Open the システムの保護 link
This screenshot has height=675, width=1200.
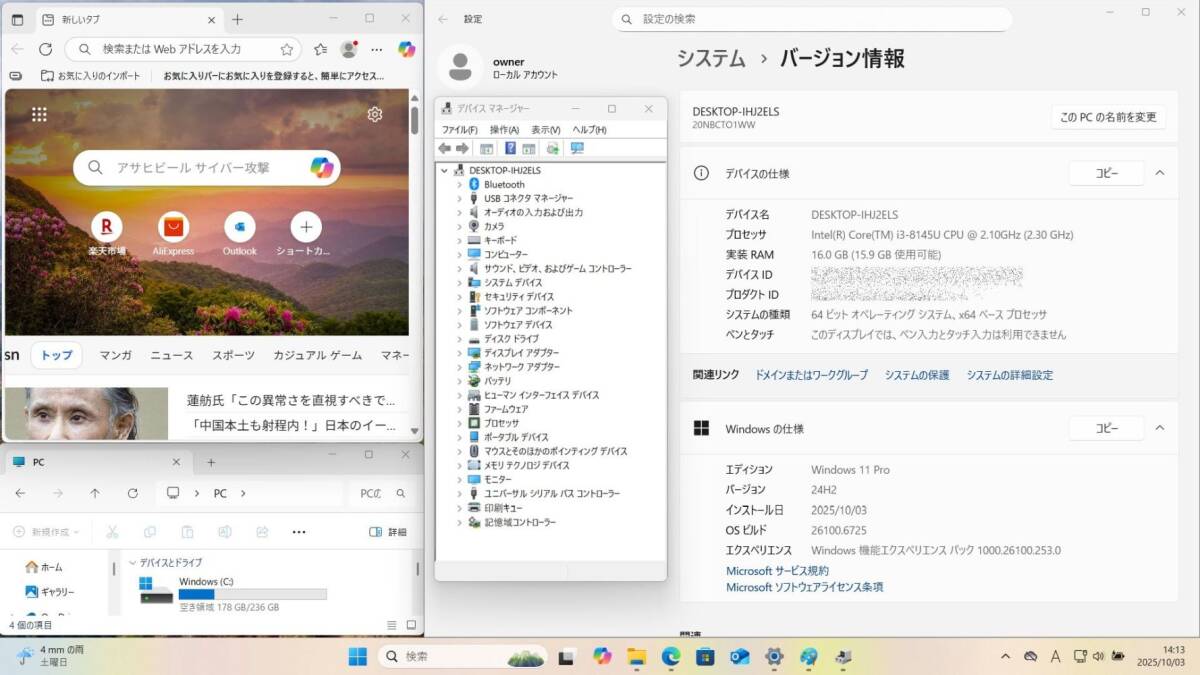916,375
